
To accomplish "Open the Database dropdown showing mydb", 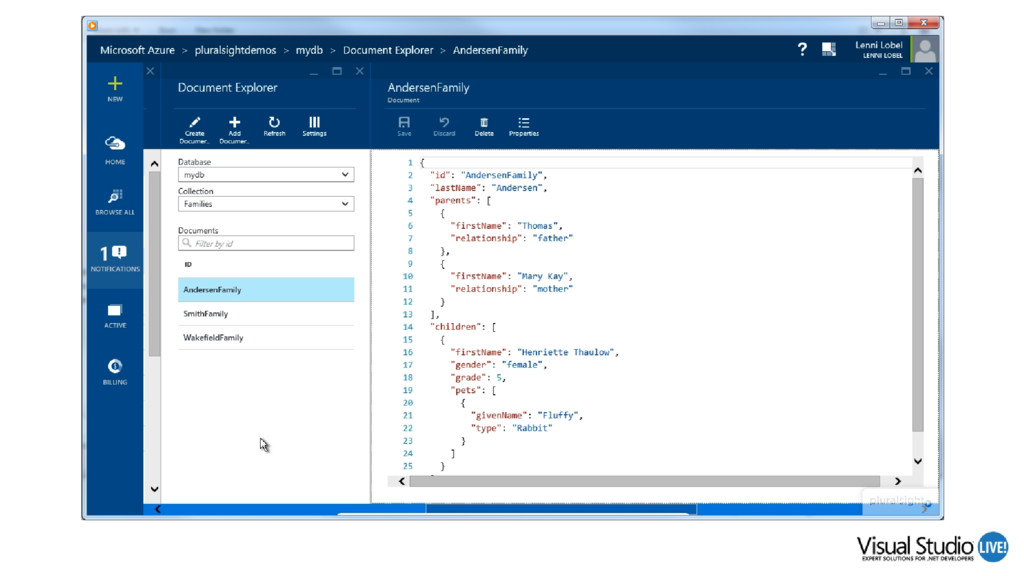I will pos(266,174).
